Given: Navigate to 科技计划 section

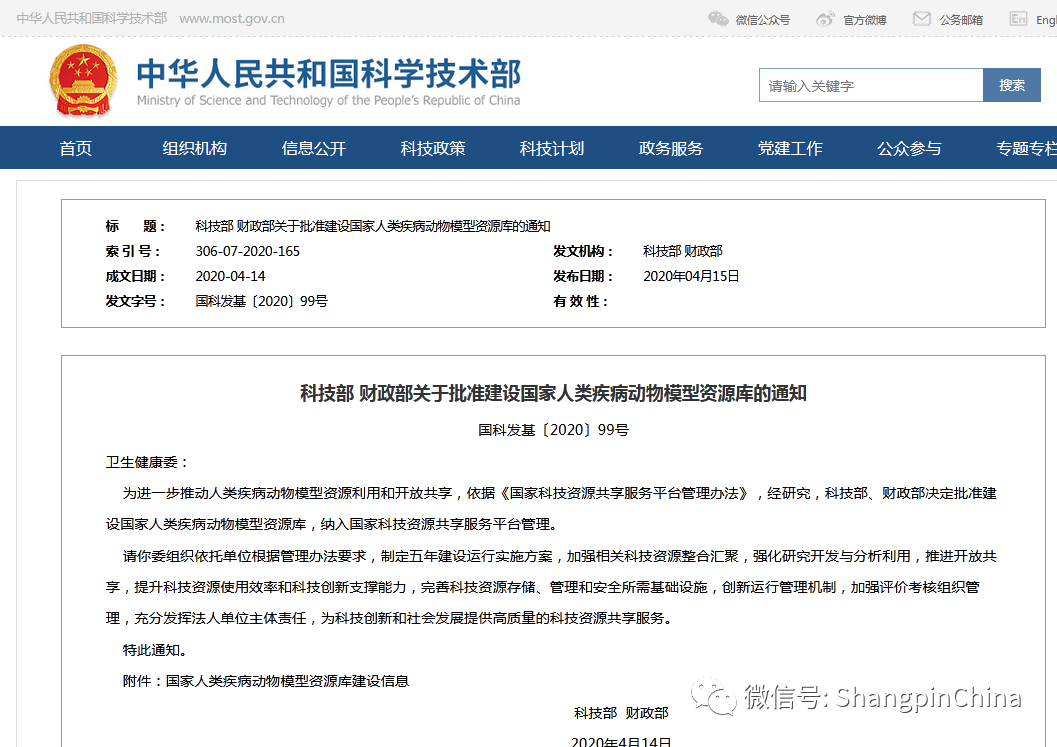Looking at the screenshot, I should pos(552,148).
